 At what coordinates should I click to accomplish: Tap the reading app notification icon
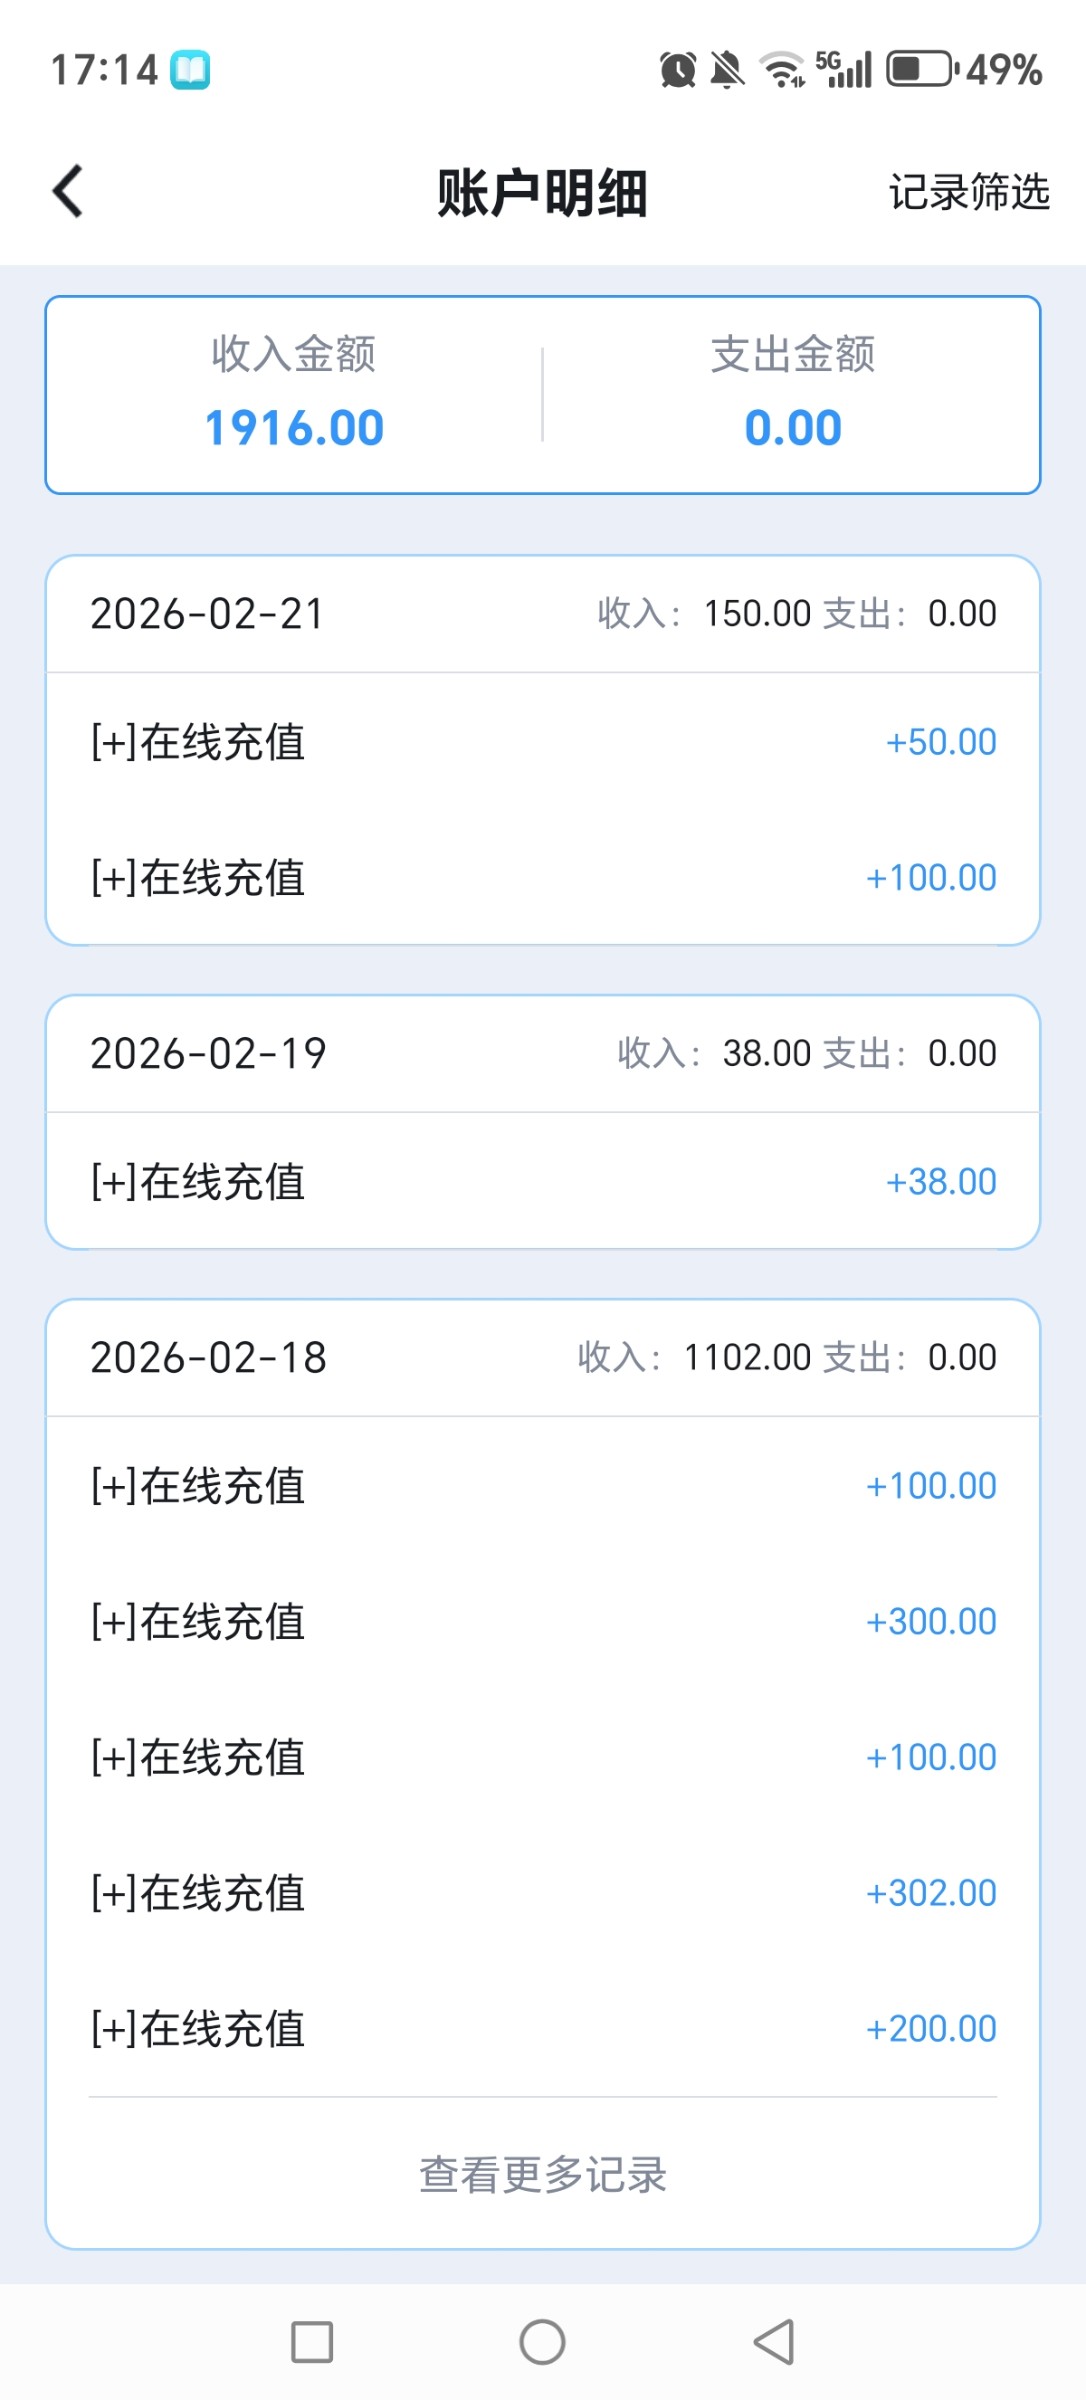(190, 70)
